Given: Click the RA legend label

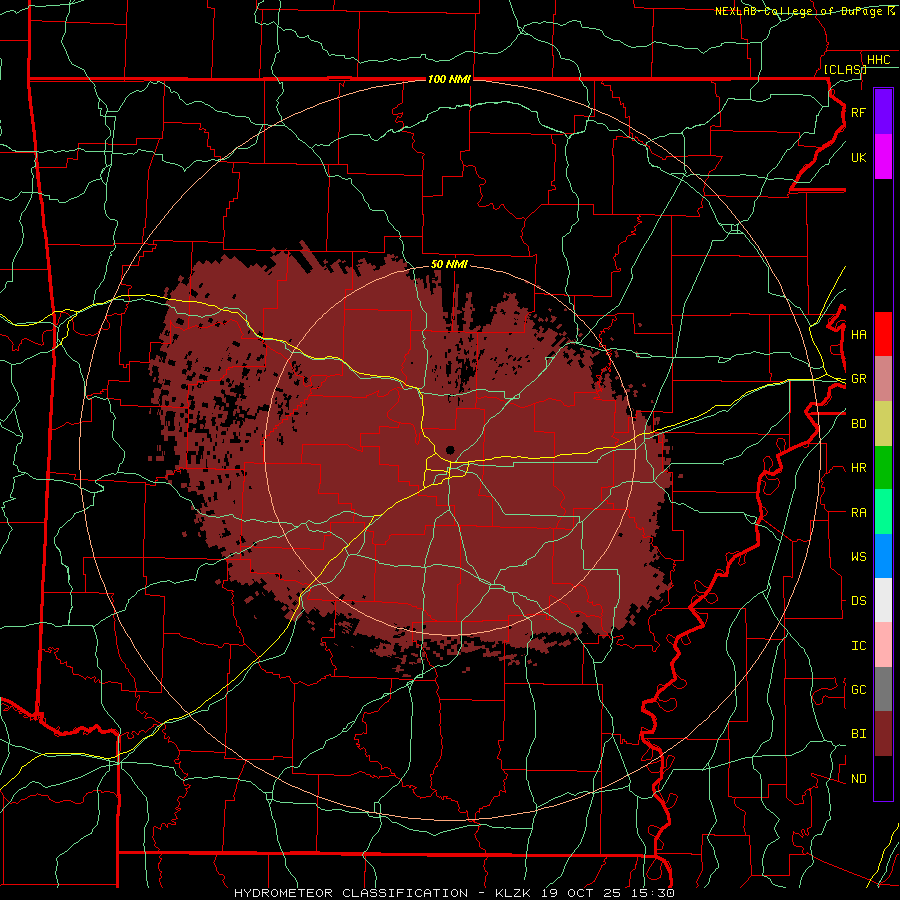Looking at the screenshot, I should pos(858,513).
